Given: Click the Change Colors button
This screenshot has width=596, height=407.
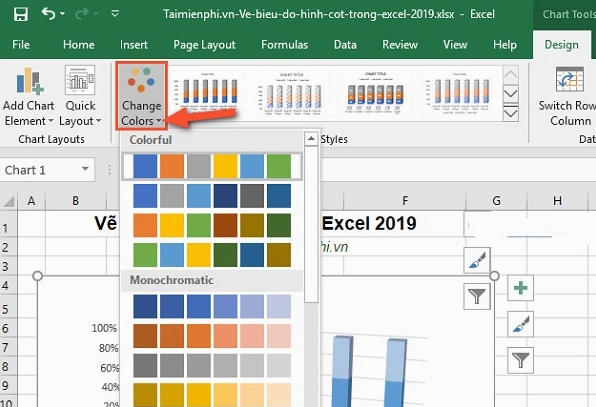Looking at the screenshot, I should click(141, 96).
